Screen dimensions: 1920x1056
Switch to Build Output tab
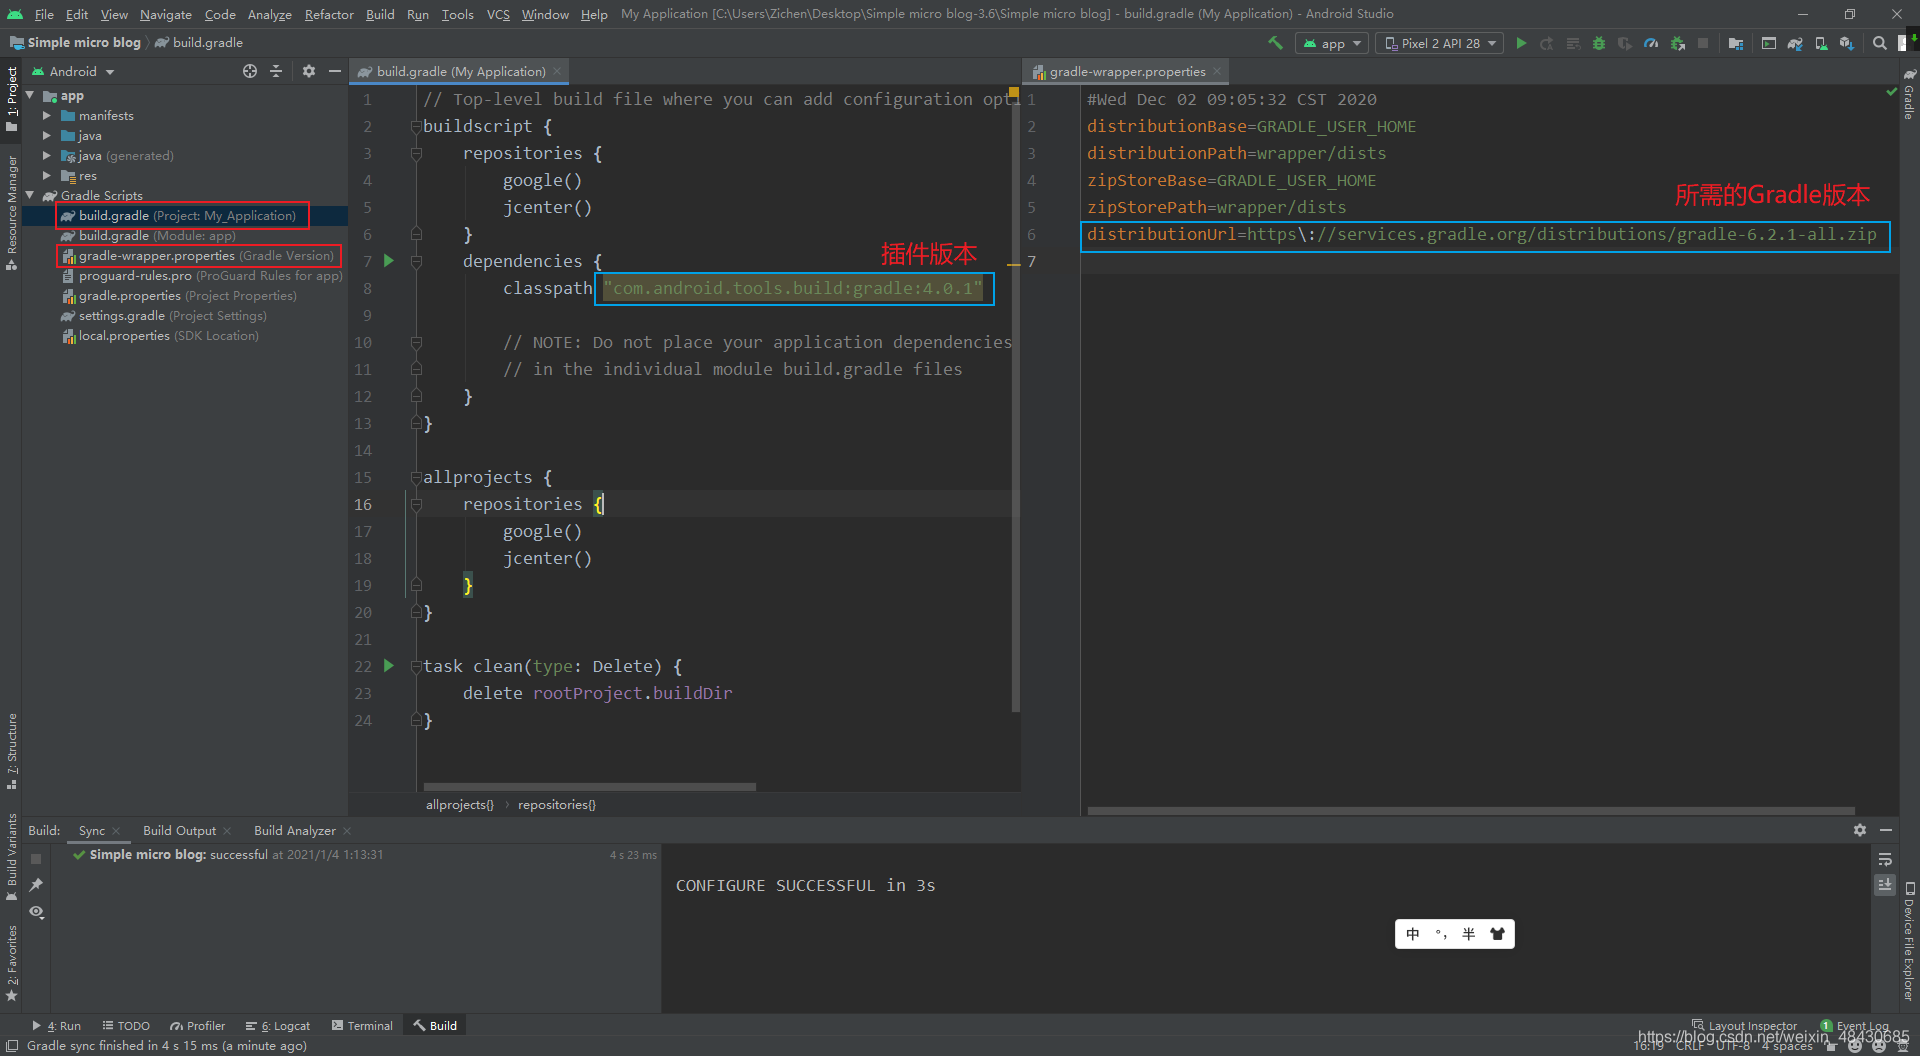[x=179, y=830]
